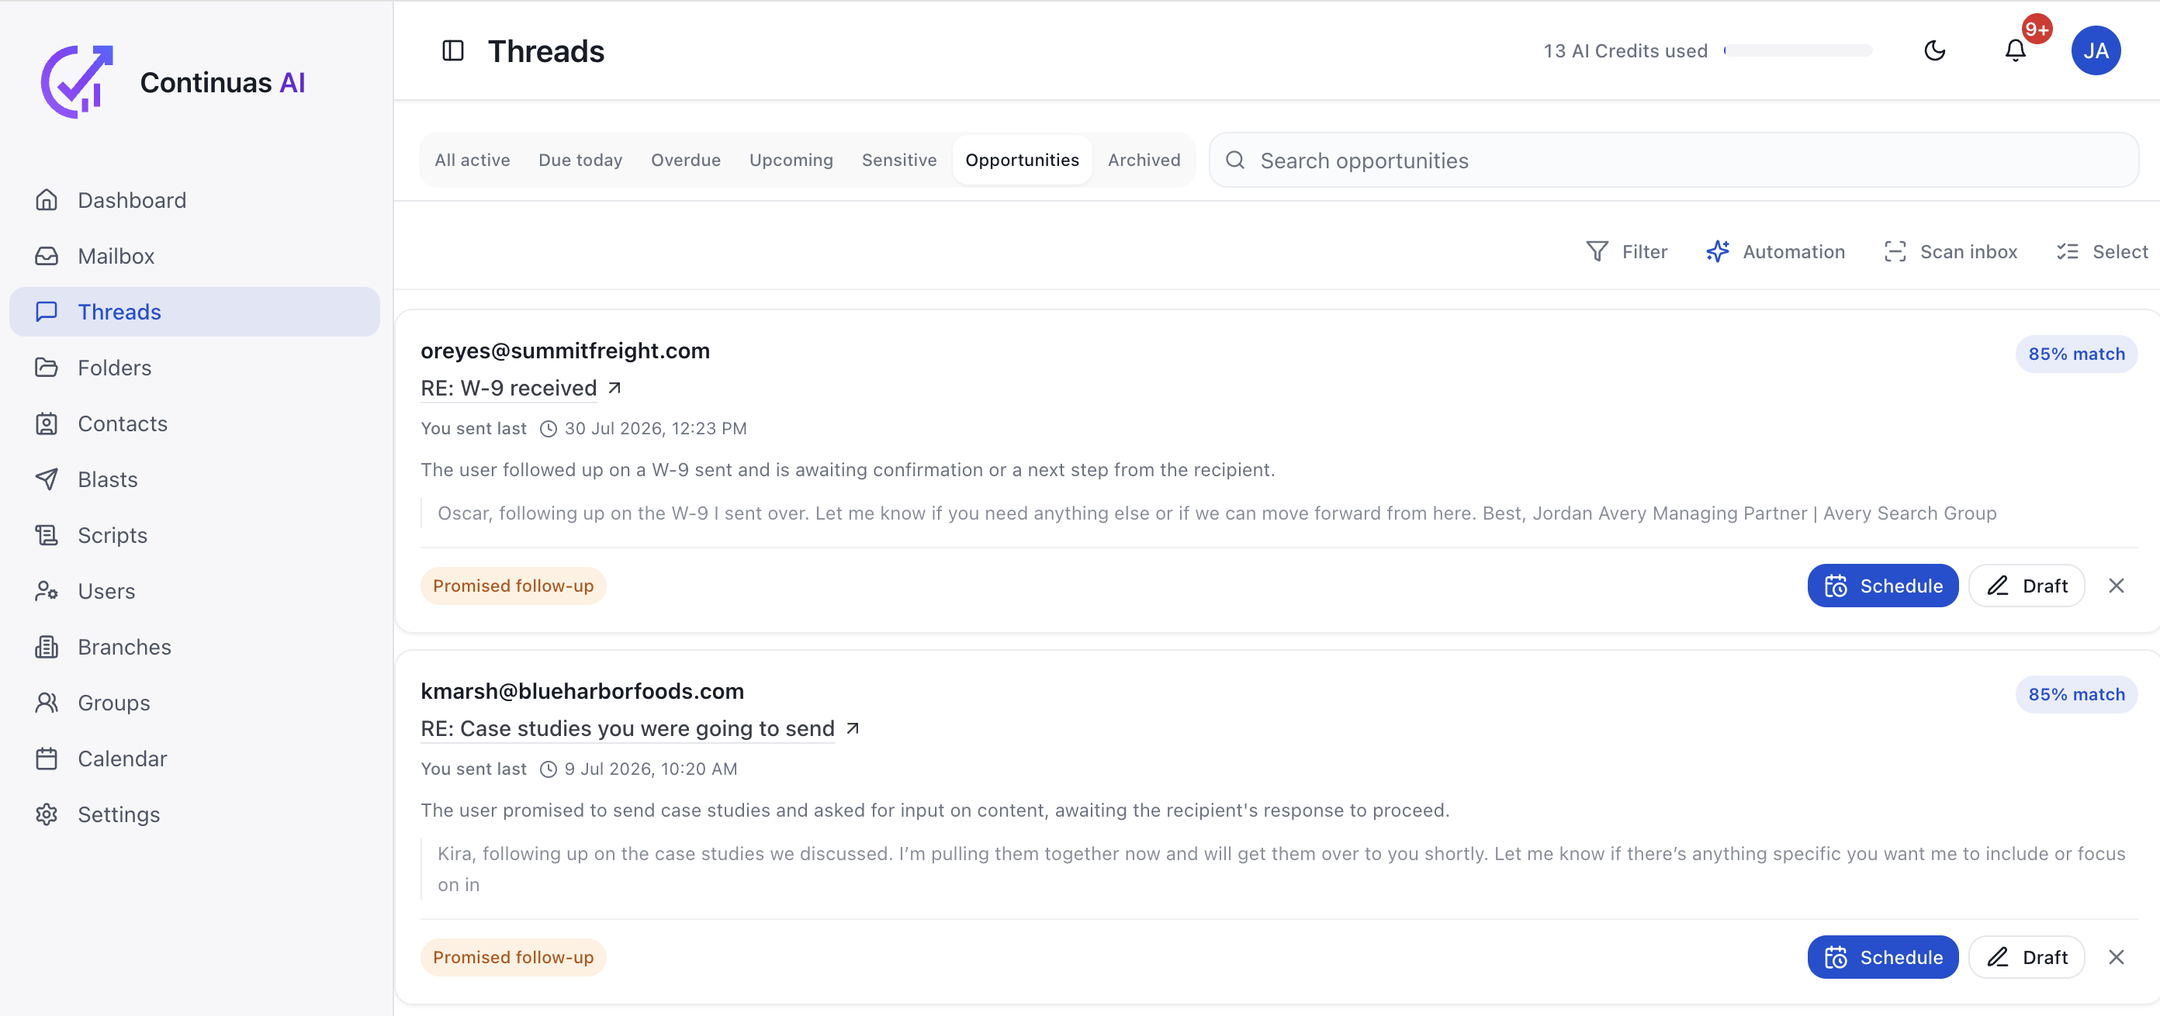Open the JA user avatar menu
This screenshot has height=1016, width=2160.
tap(2096, 50)
